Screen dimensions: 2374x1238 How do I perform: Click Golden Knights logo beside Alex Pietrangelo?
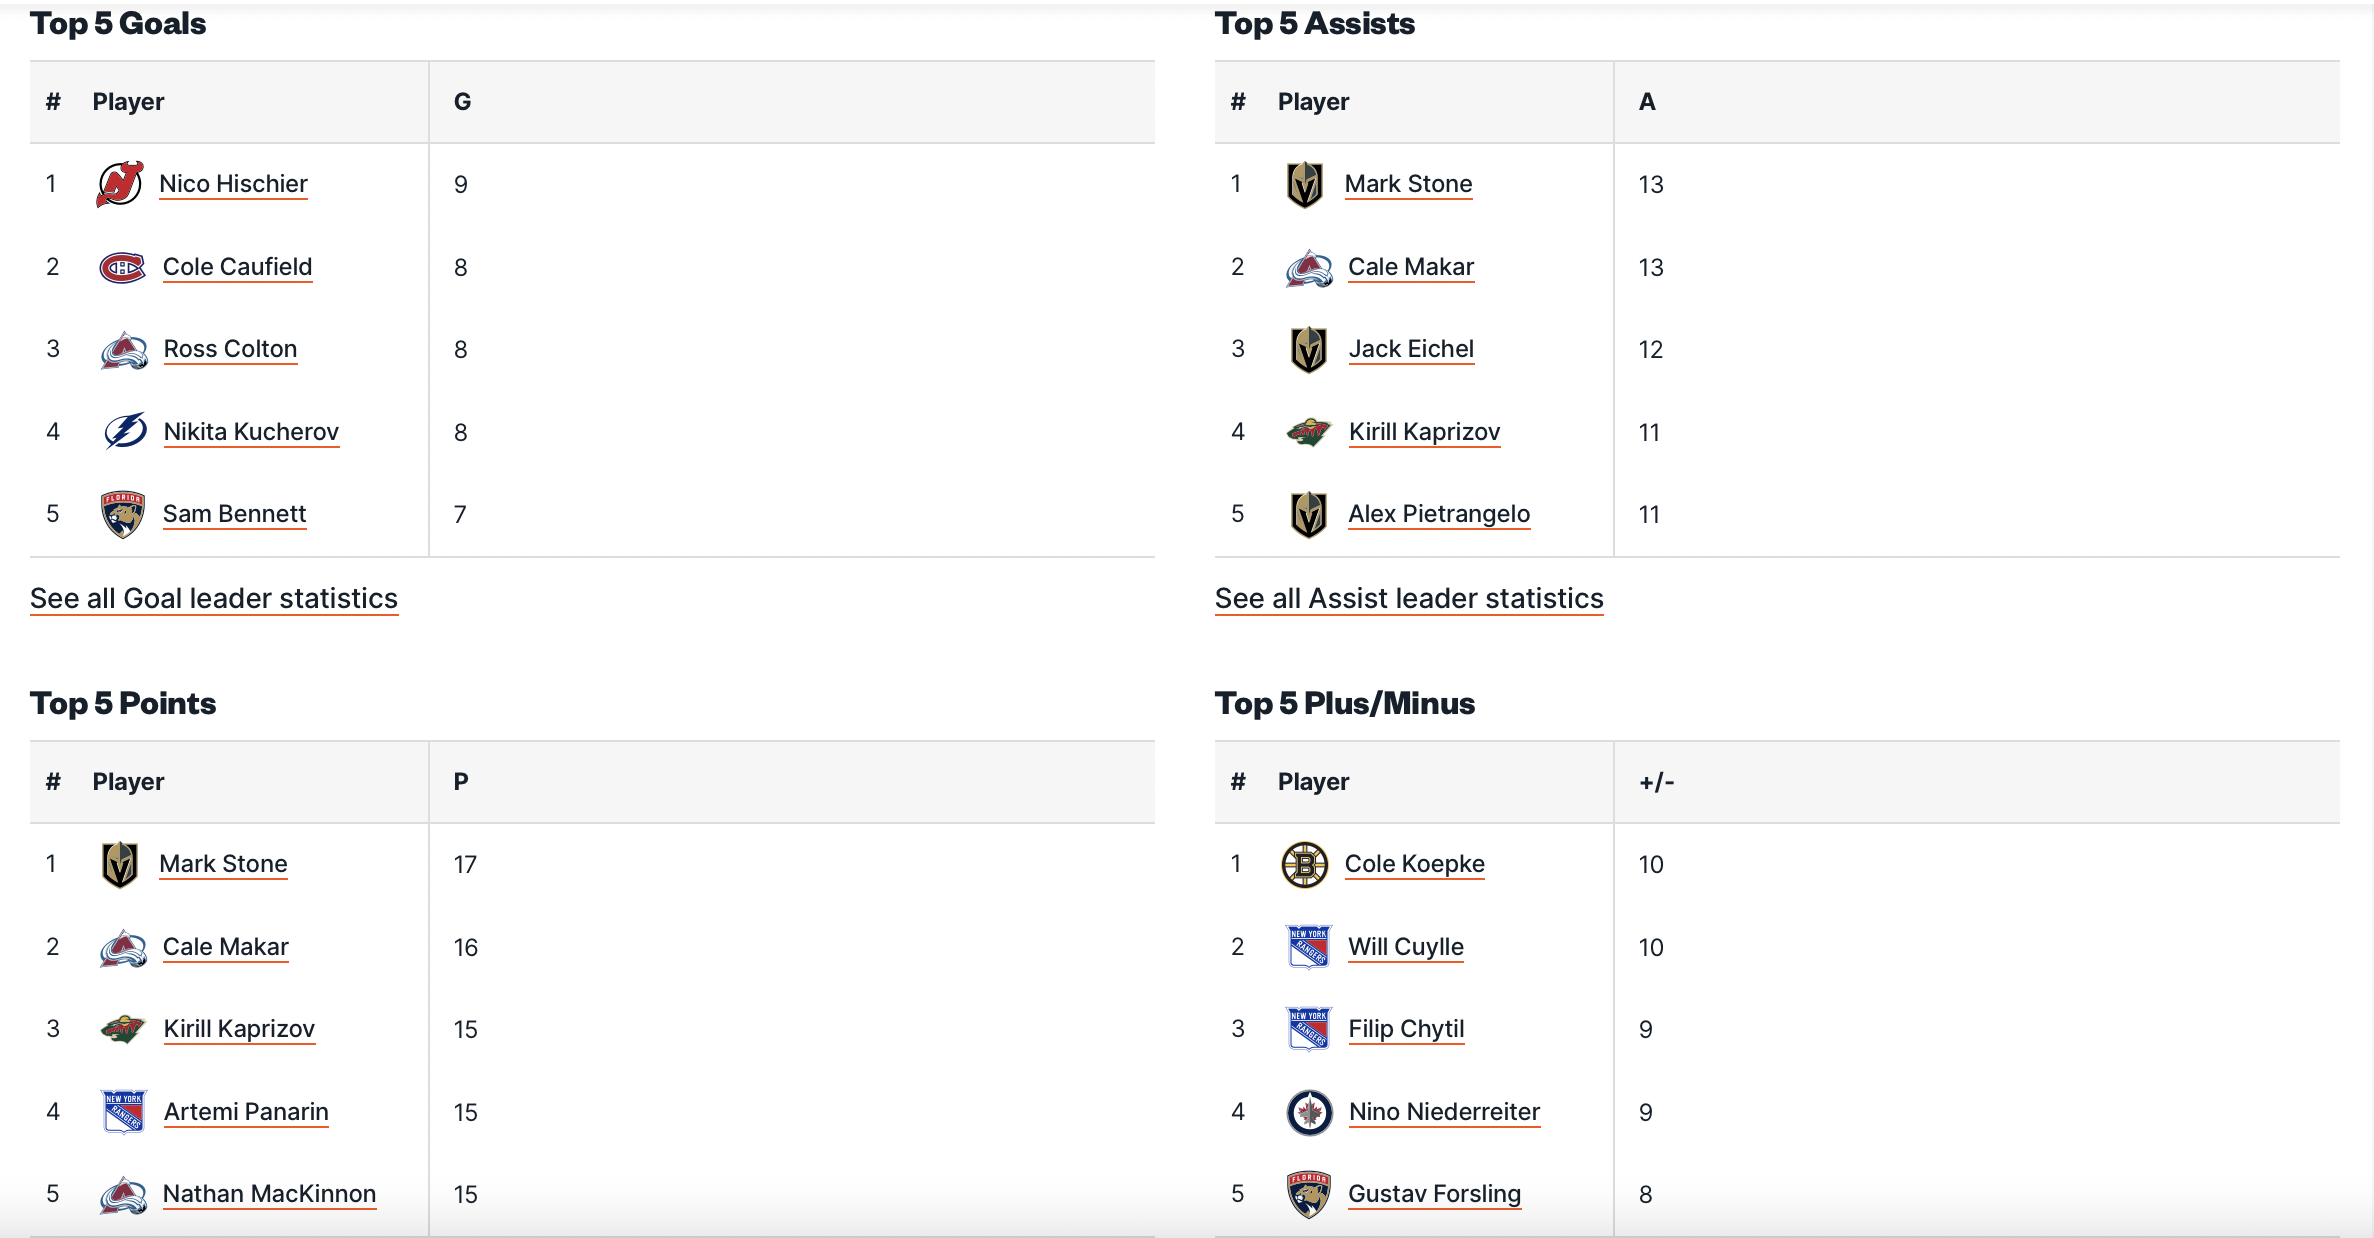point(1309,515)
